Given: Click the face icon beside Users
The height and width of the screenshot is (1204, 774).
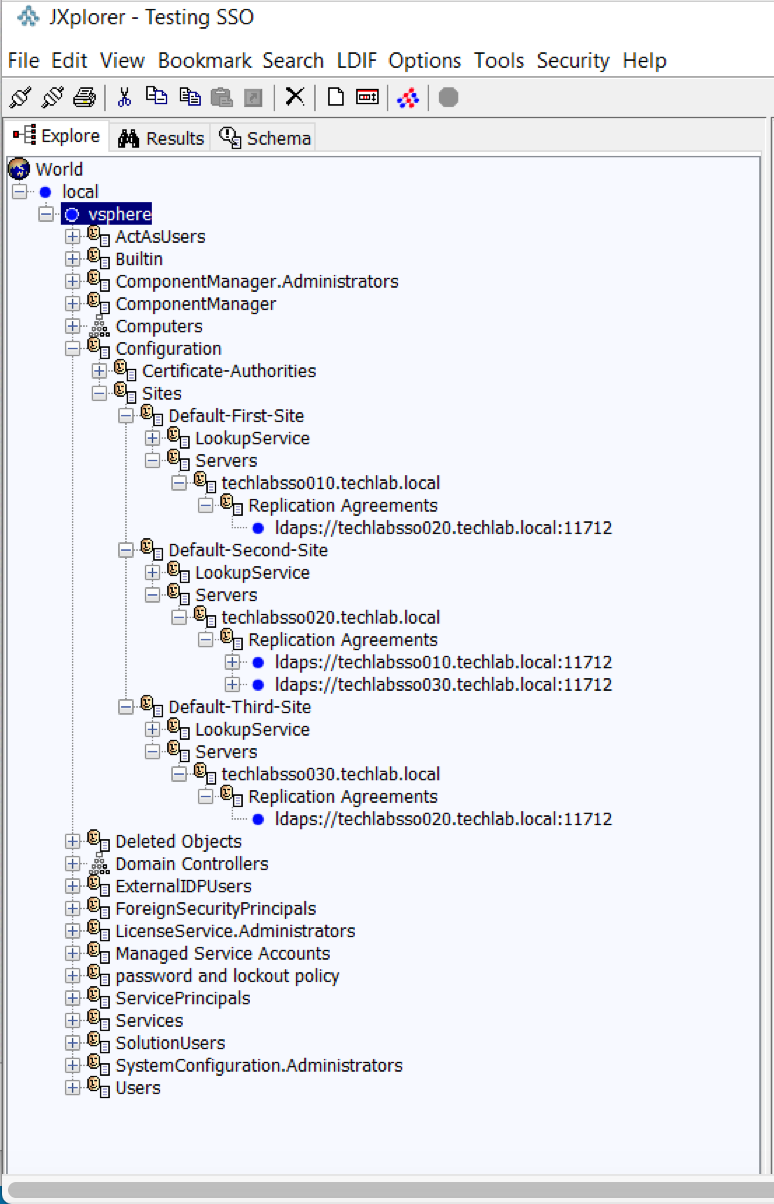Looking at the screenshot, I should 98,1087.
